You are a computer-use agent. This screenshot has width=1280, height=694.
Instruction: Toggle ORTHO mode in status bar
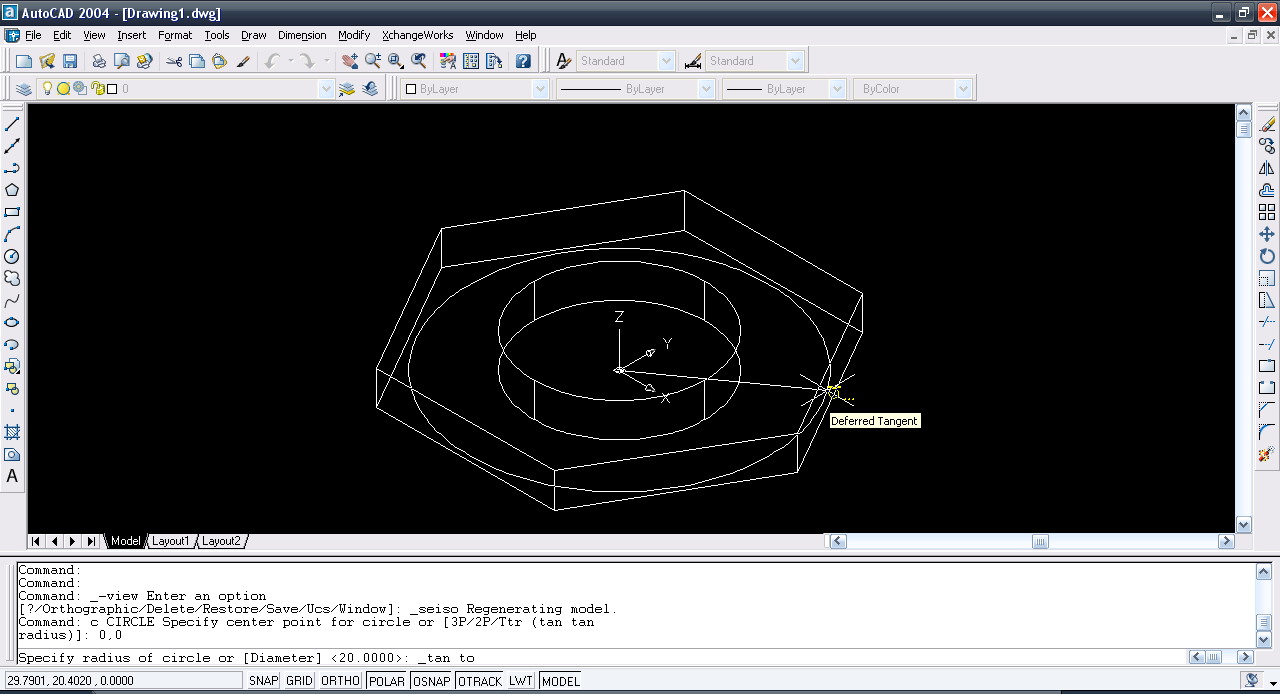[341, 681]
